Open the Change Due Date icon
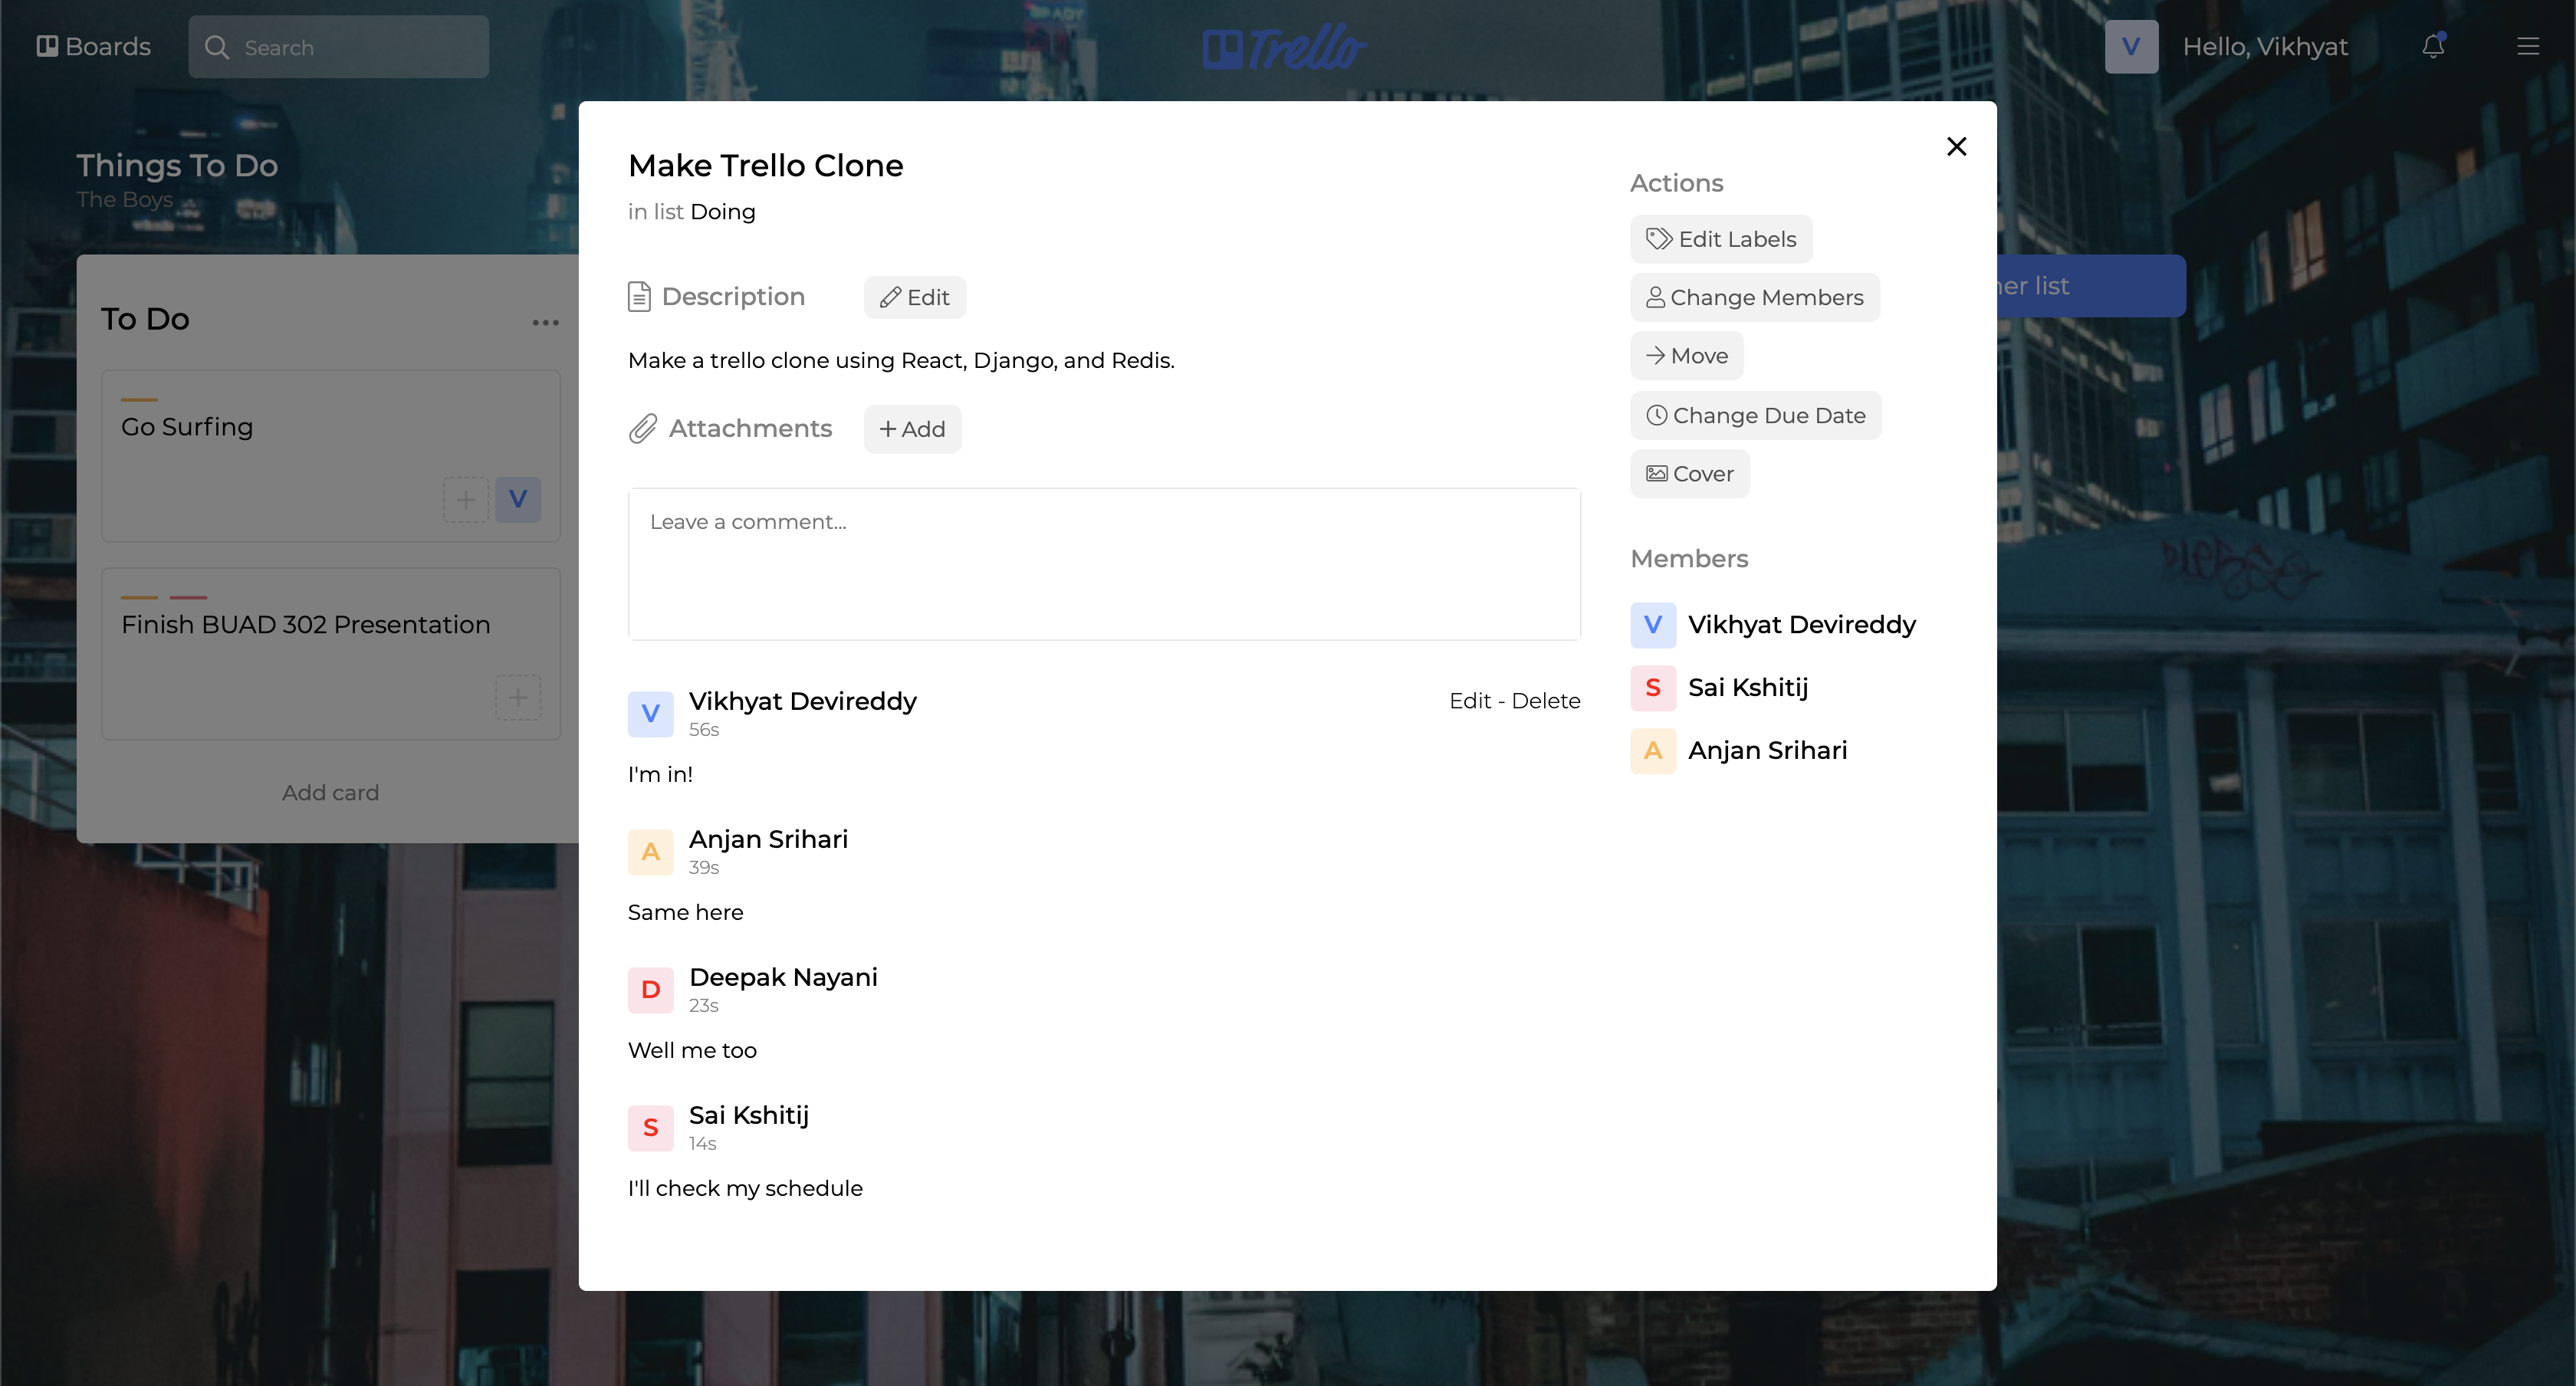 coord(1656,415)
